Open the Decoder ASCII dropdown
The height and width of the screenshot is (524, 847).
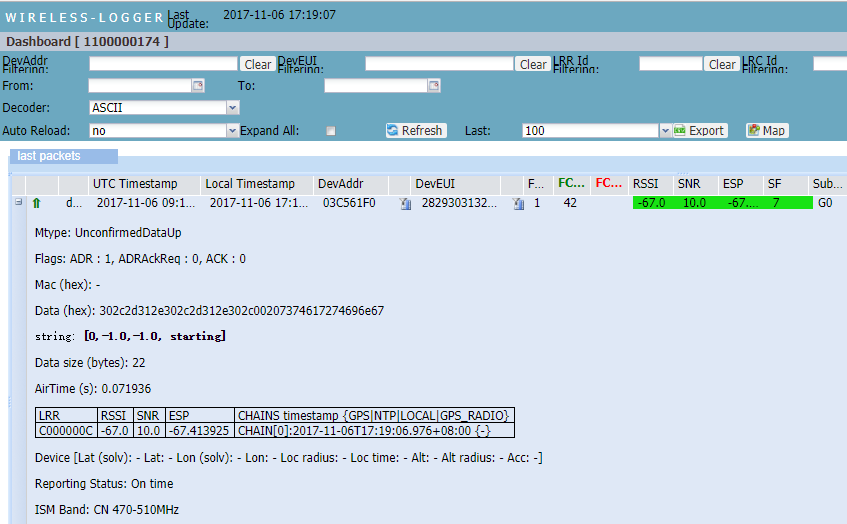click(232, 108)
